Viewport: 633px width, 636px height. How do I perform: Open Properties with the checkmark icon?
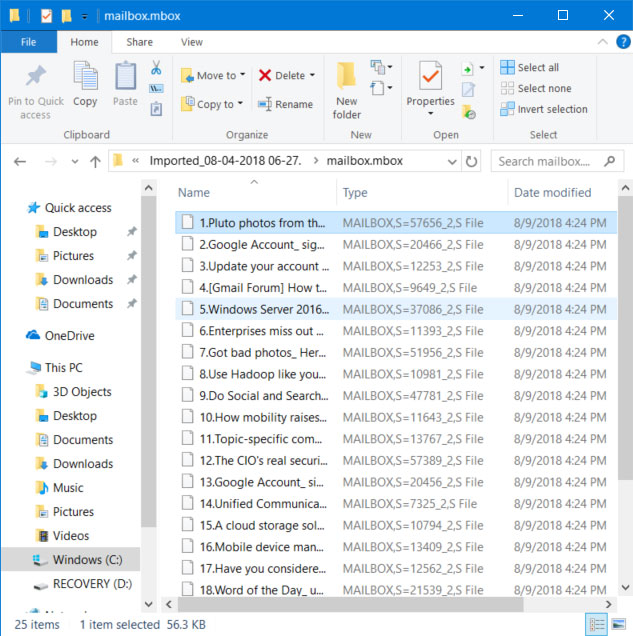pyautogui.click(x=430, y=75)
